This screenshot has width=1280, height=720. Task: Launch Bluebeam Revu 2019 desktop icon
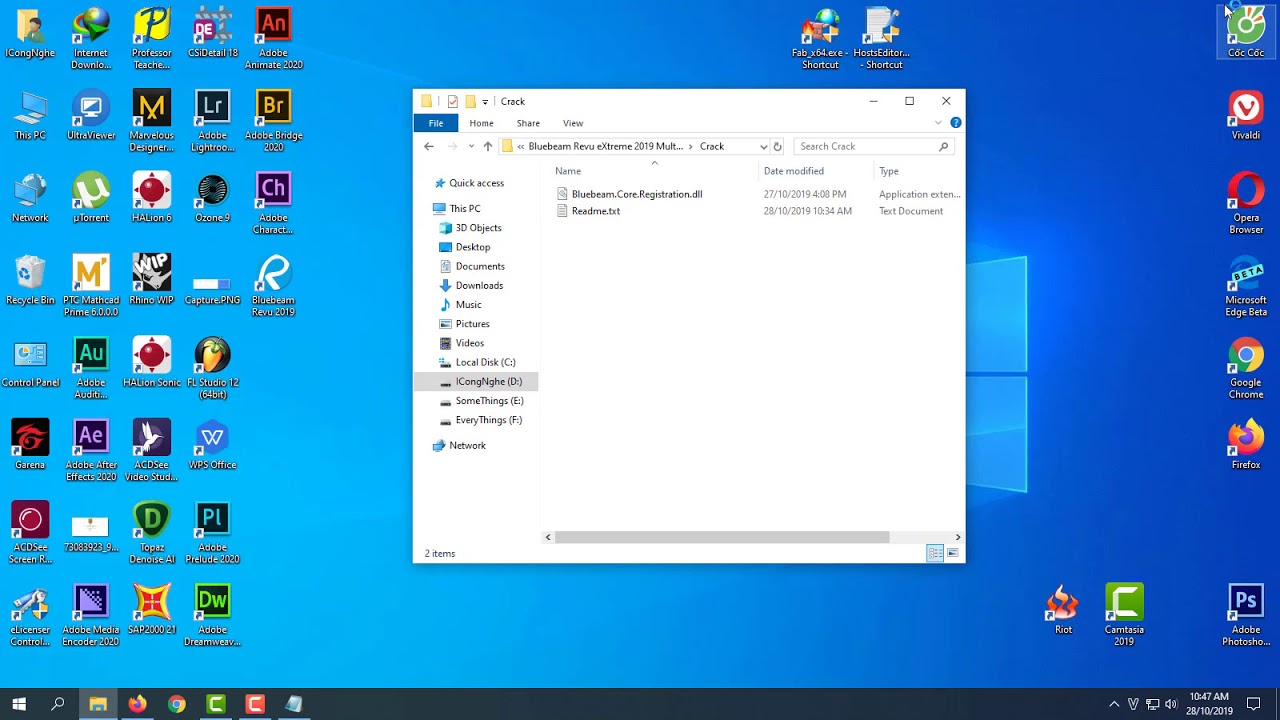pos(273,286)
